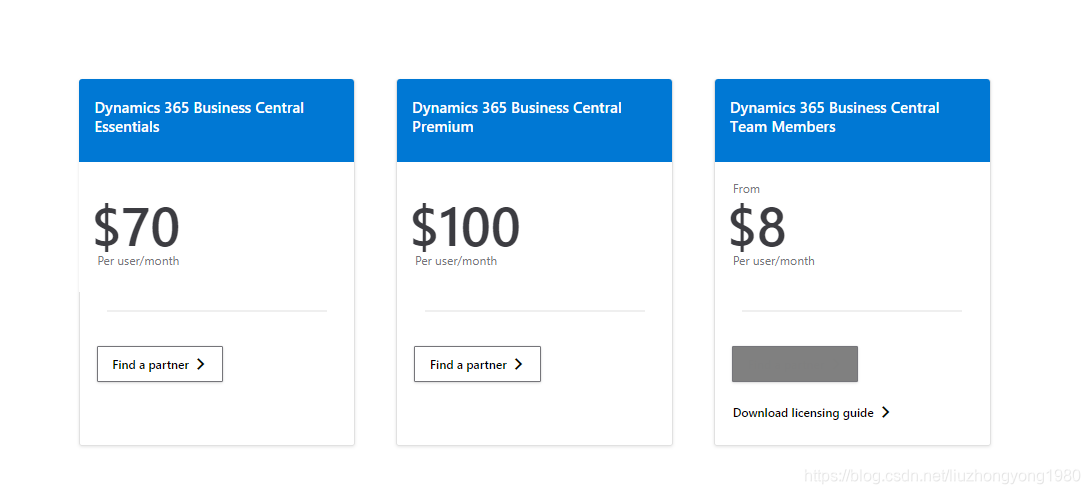The height and width of the screenshot is (494, 1090).
Task: Open the Download licensing guide link
Action: [x=803, y=413]
